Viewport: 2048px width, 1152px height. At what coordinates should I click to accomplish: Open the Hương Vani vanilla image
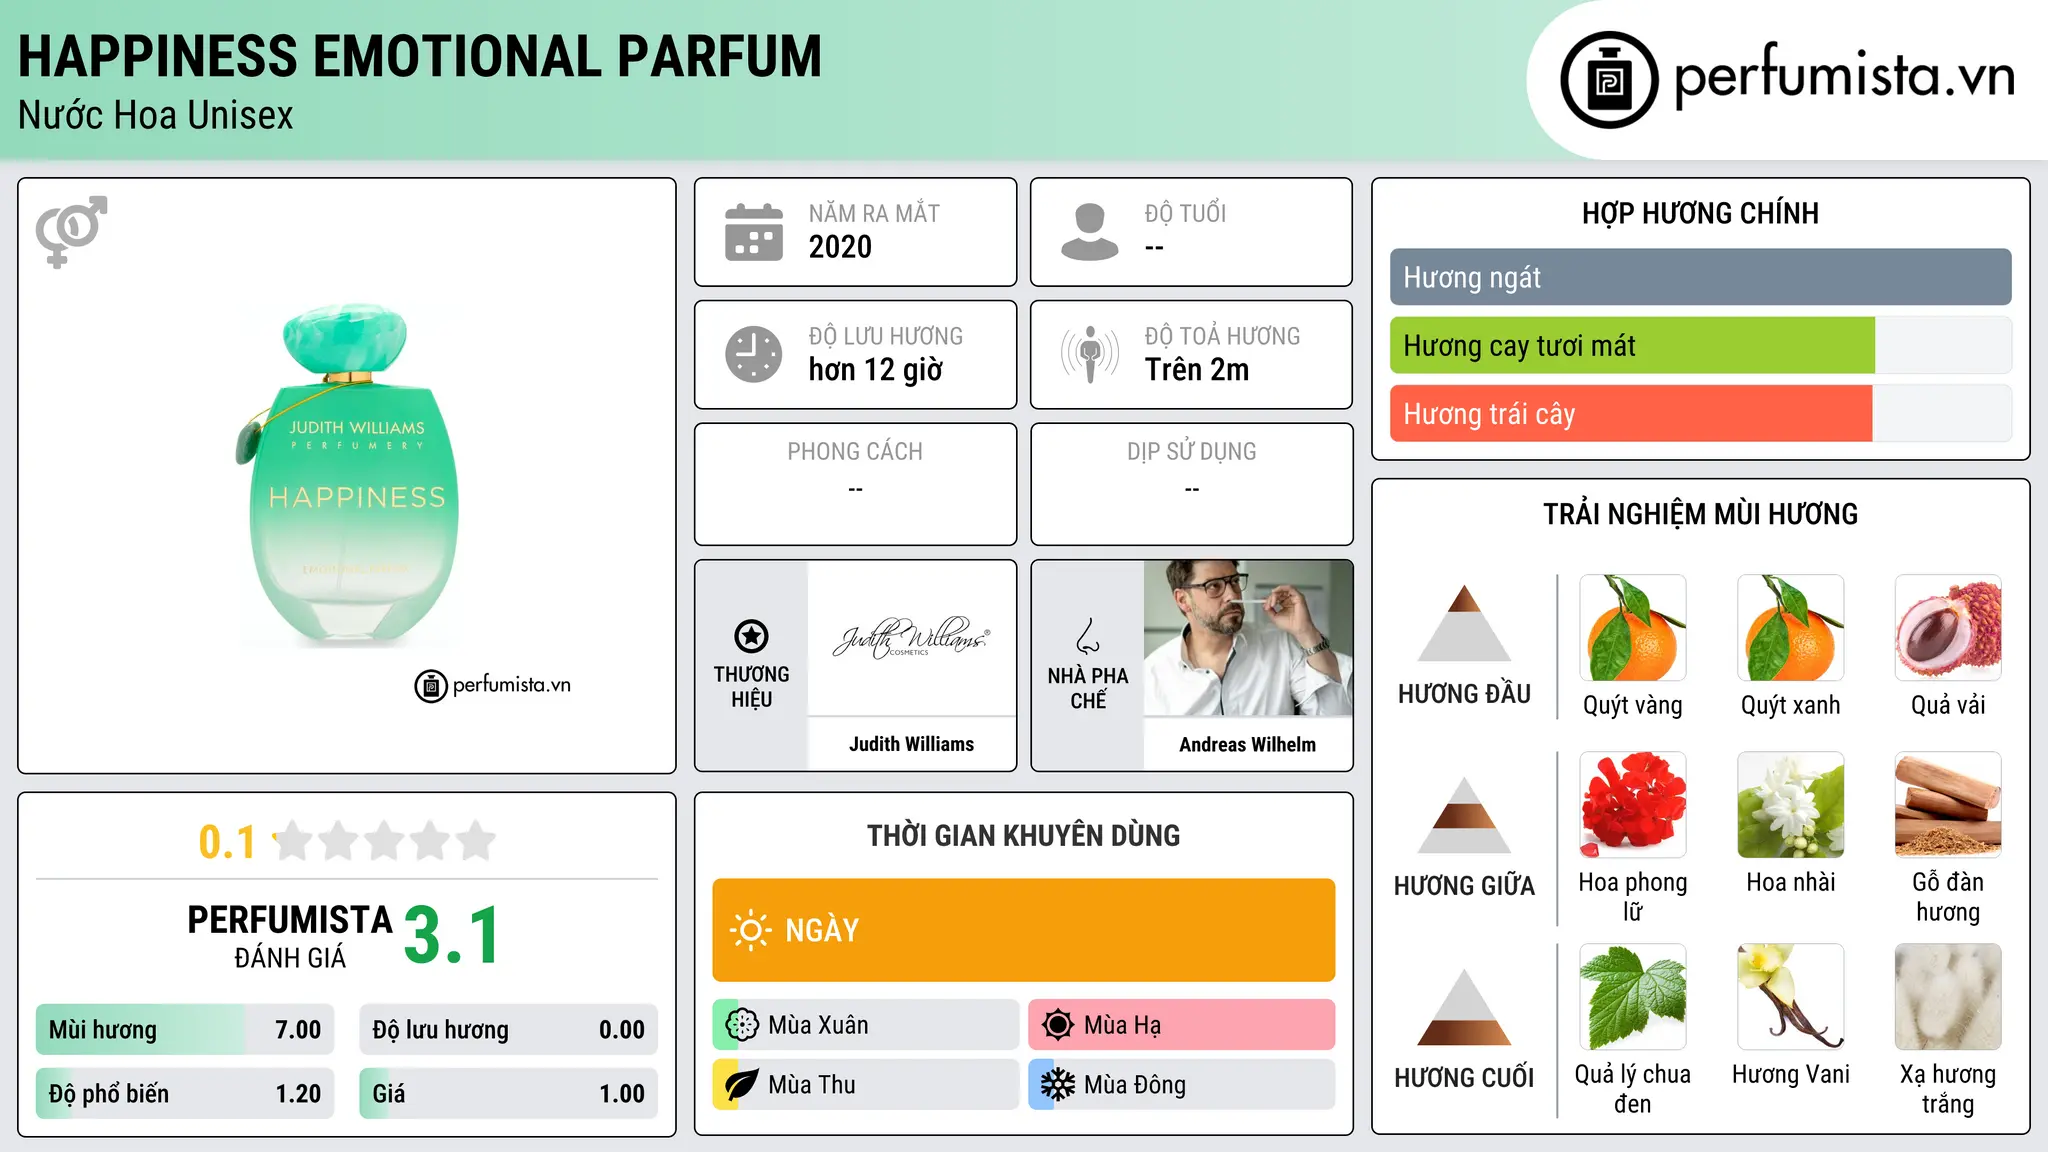[1791, 997]
